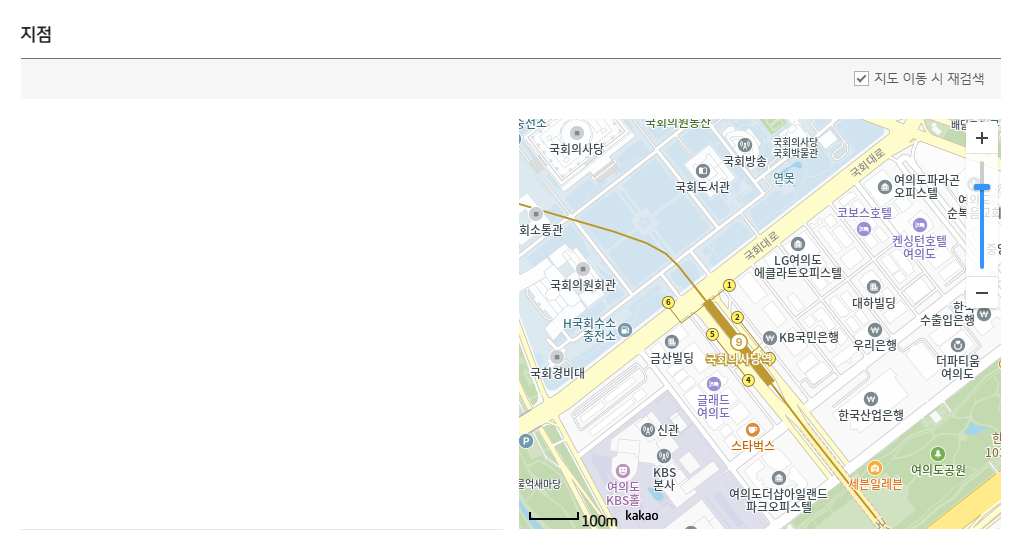Open the 여의도 KBS홀 venue marker
Viewport: 1029px width, 559px height.
622,470
